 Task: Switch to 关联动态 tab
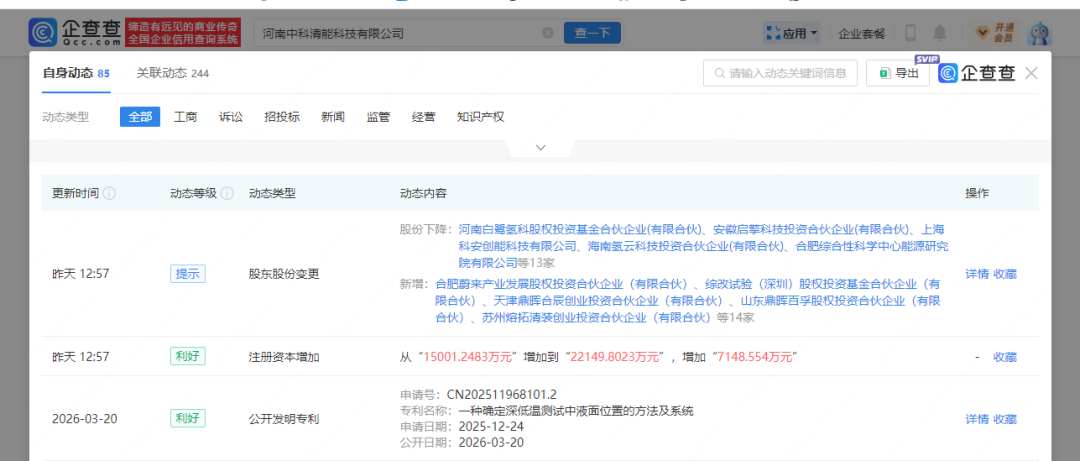click(172, 73)
